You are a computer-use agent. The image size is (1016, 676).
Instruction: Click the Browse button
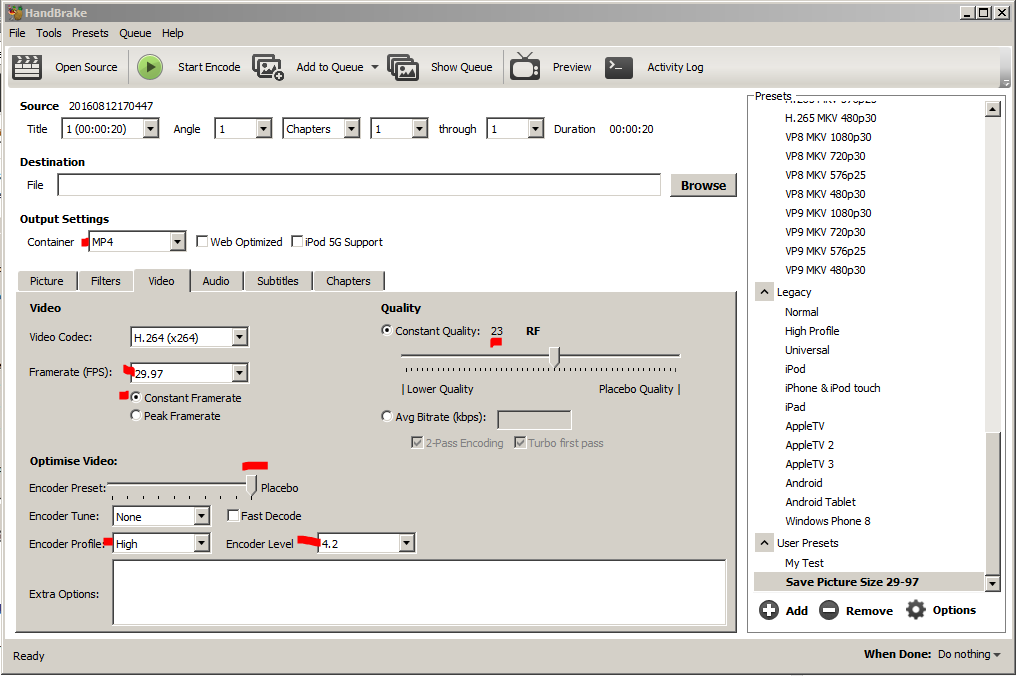click(x=703, y=185)
